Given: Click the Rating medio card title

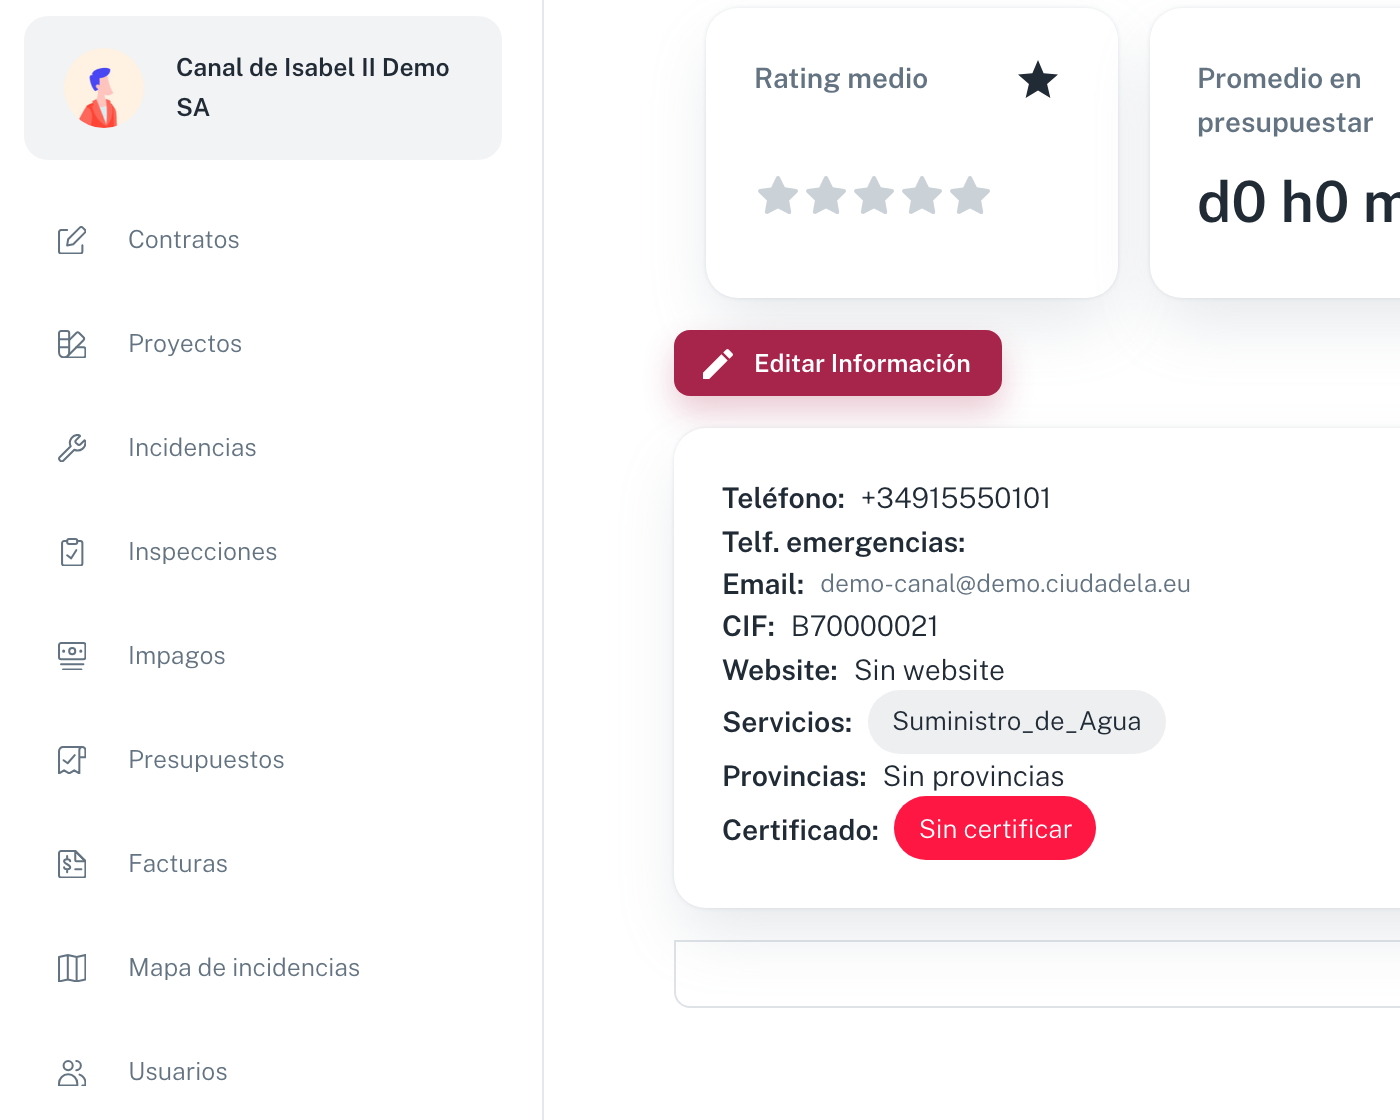Looking at the screenshot, I should [841, 78].
